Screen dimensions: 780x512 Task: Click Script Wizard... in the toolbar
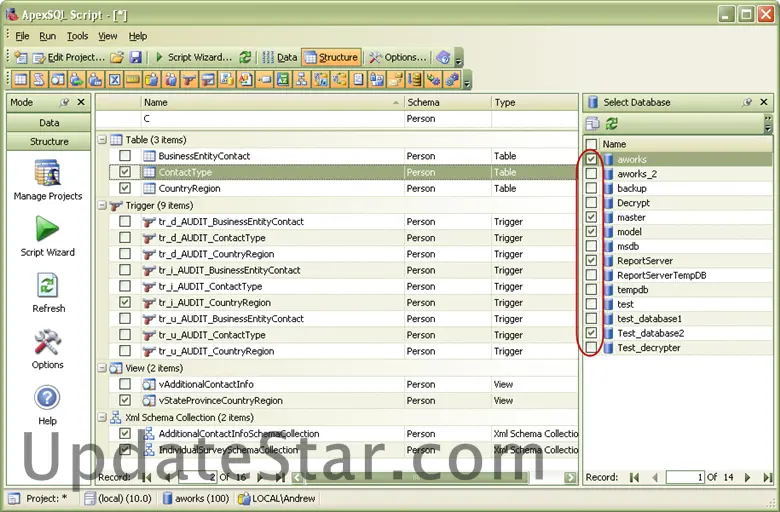193,57
